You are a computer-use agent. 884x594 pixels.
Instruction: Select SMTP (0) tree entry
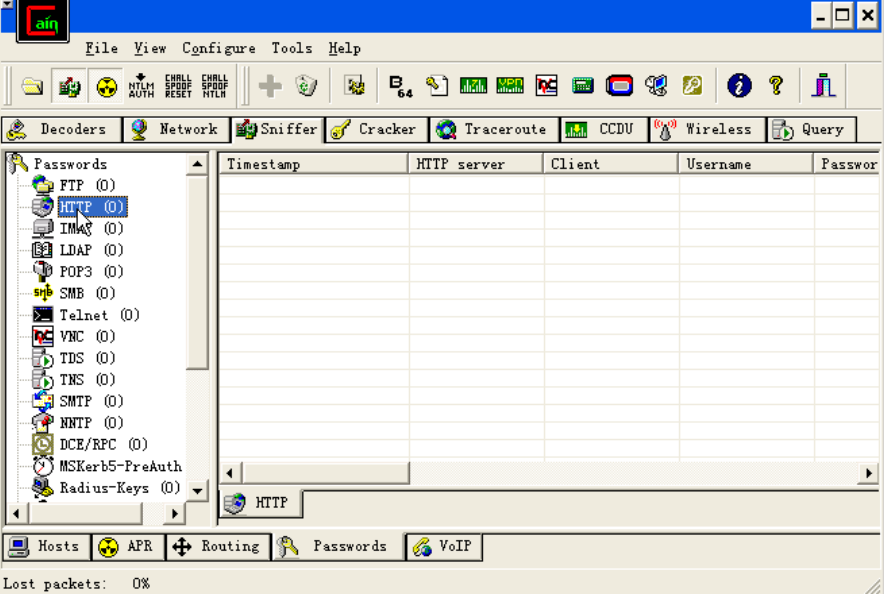pos(91,401)
